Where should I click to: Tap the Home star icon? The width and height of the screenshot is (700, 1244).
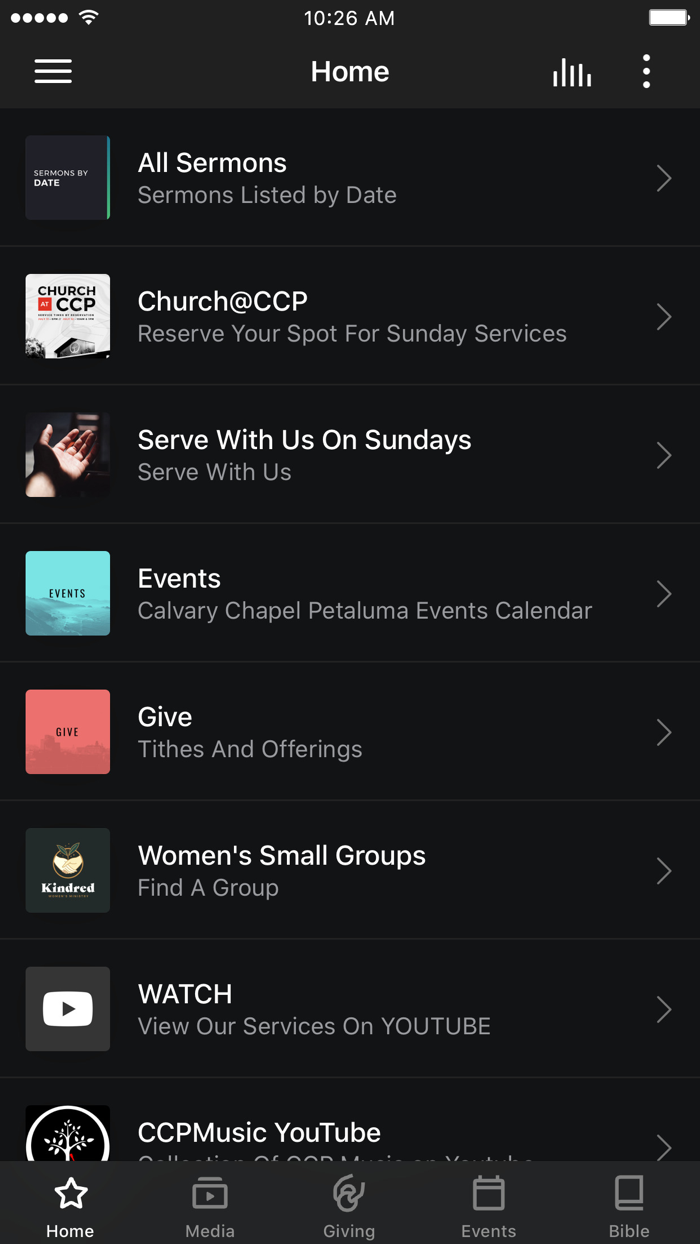tap(69, 1192)
